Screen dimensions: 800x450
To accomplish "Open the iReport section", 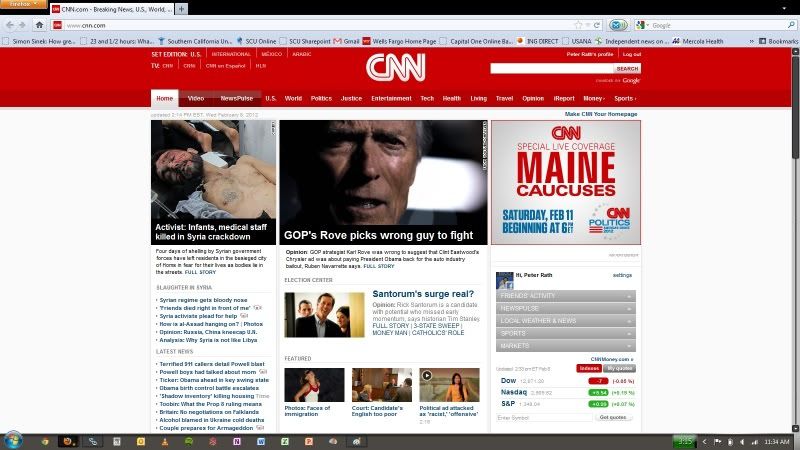I will click(x=564, y=98).
